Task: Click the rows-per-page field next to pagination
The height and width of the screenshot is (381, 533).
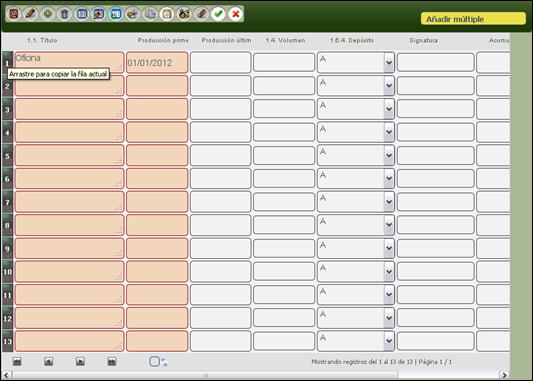Action: click(x=155, y=361)
